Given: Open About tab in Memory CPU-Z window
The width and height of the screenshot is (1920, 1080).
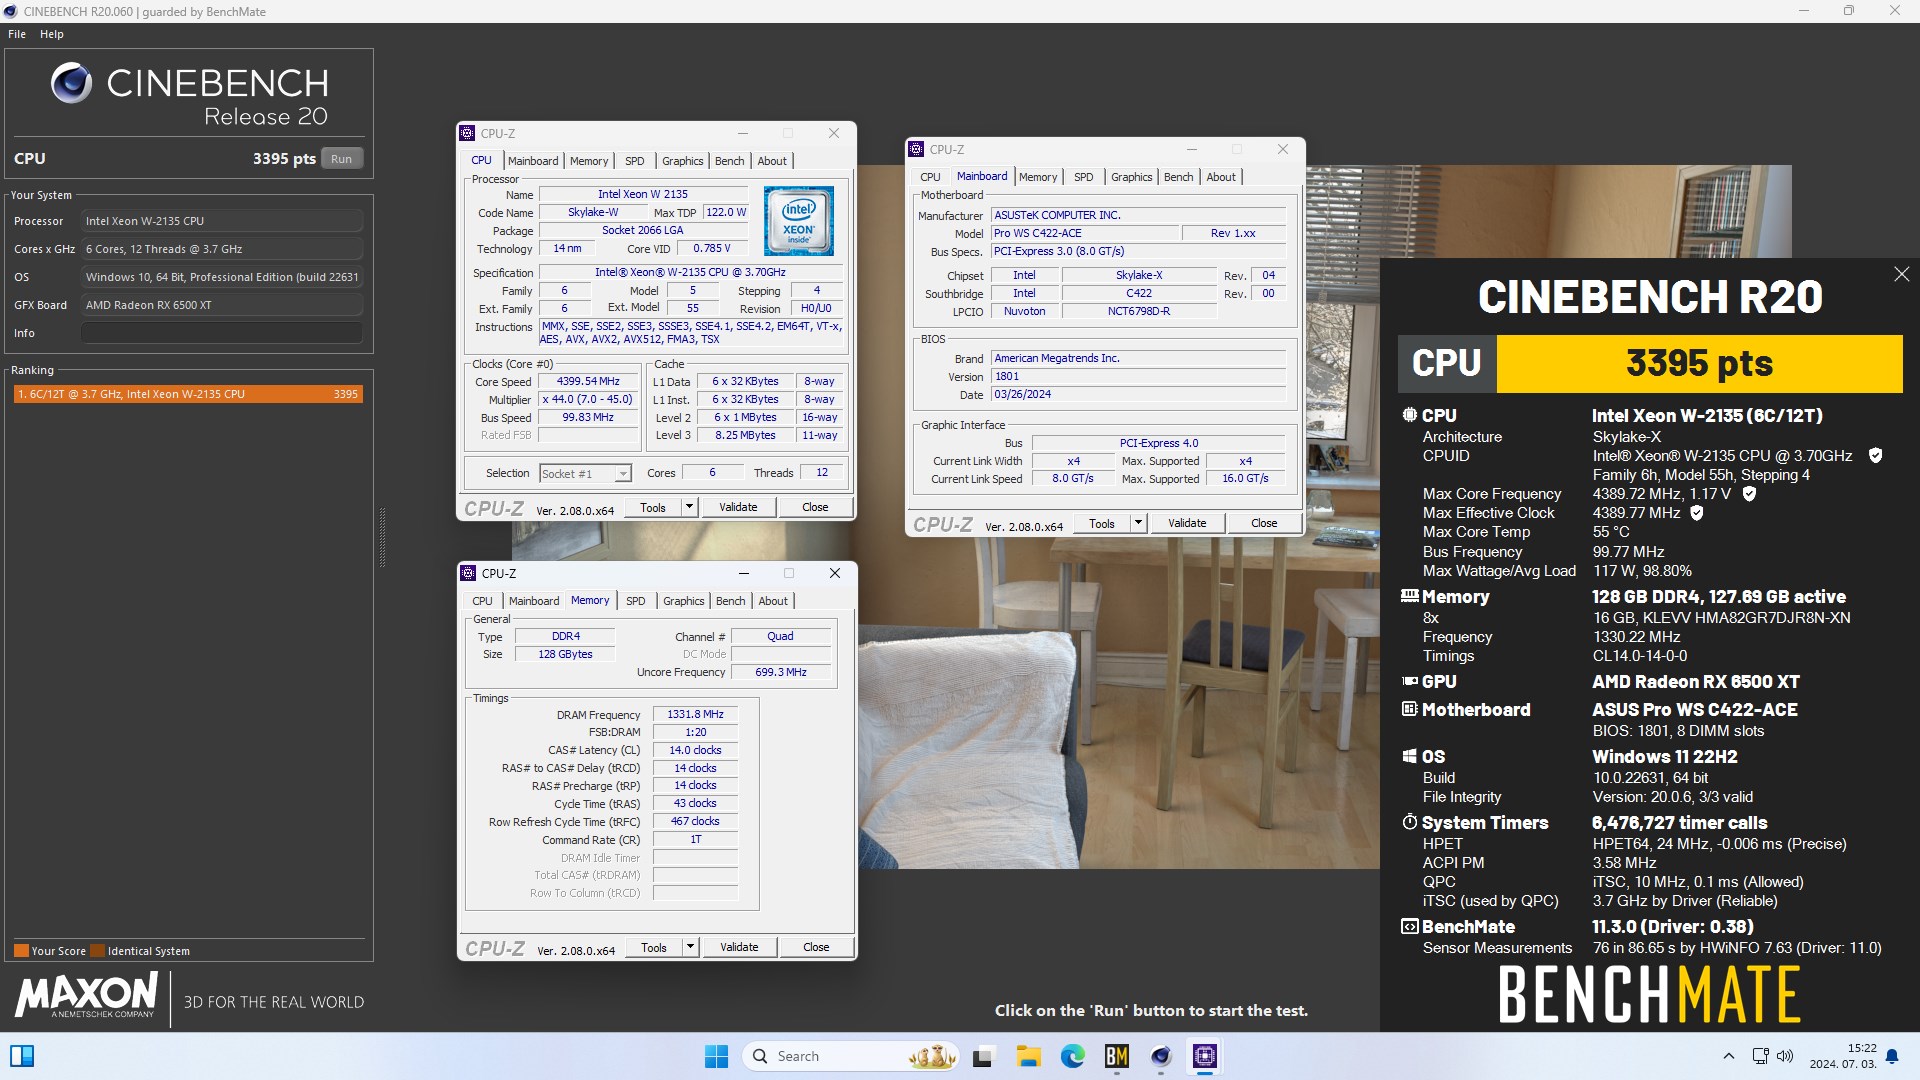Looking at the screenshot, I should coord(773,601).
